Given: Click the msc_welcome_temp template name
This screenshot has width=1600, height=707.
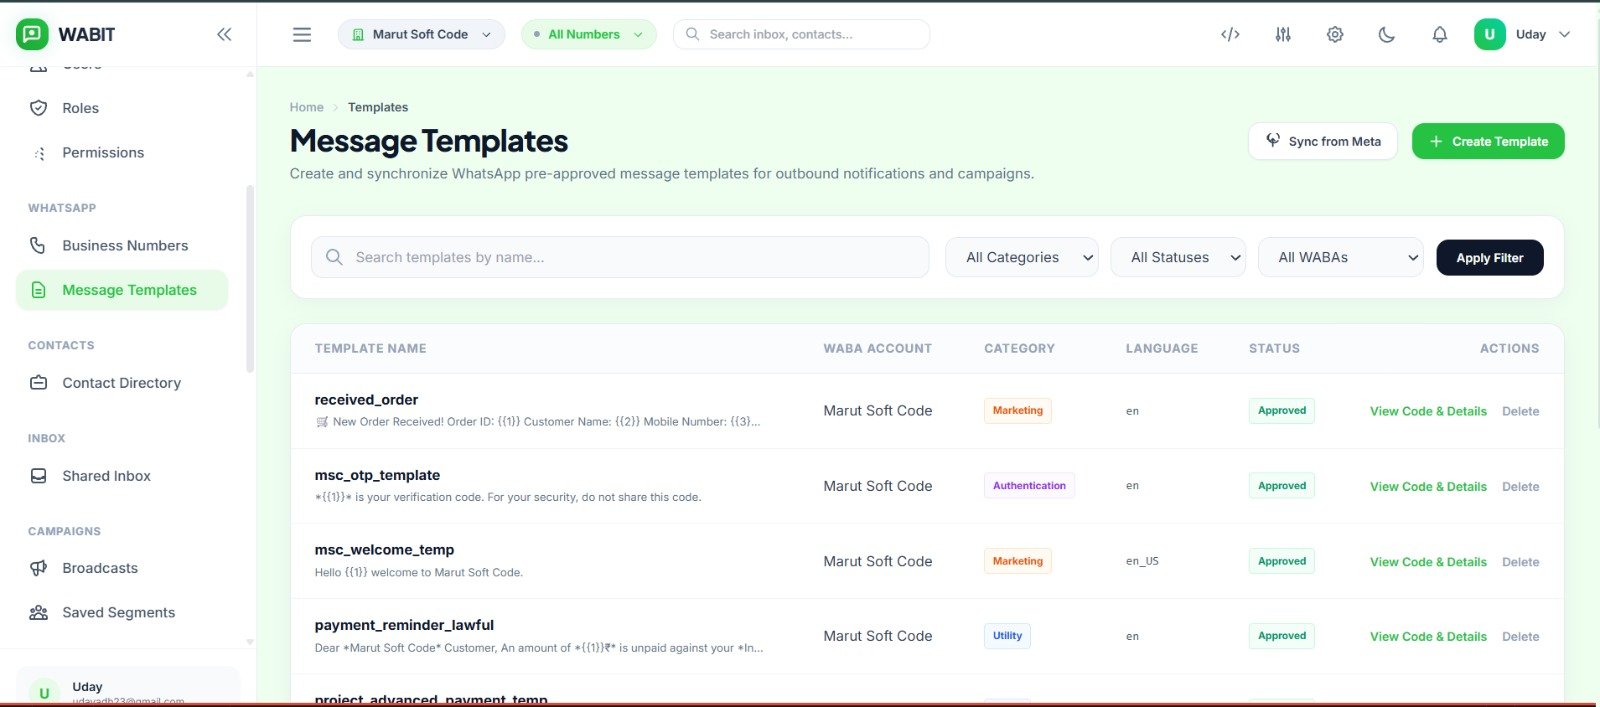Looking at the screenshot, I should coord(384,550).
